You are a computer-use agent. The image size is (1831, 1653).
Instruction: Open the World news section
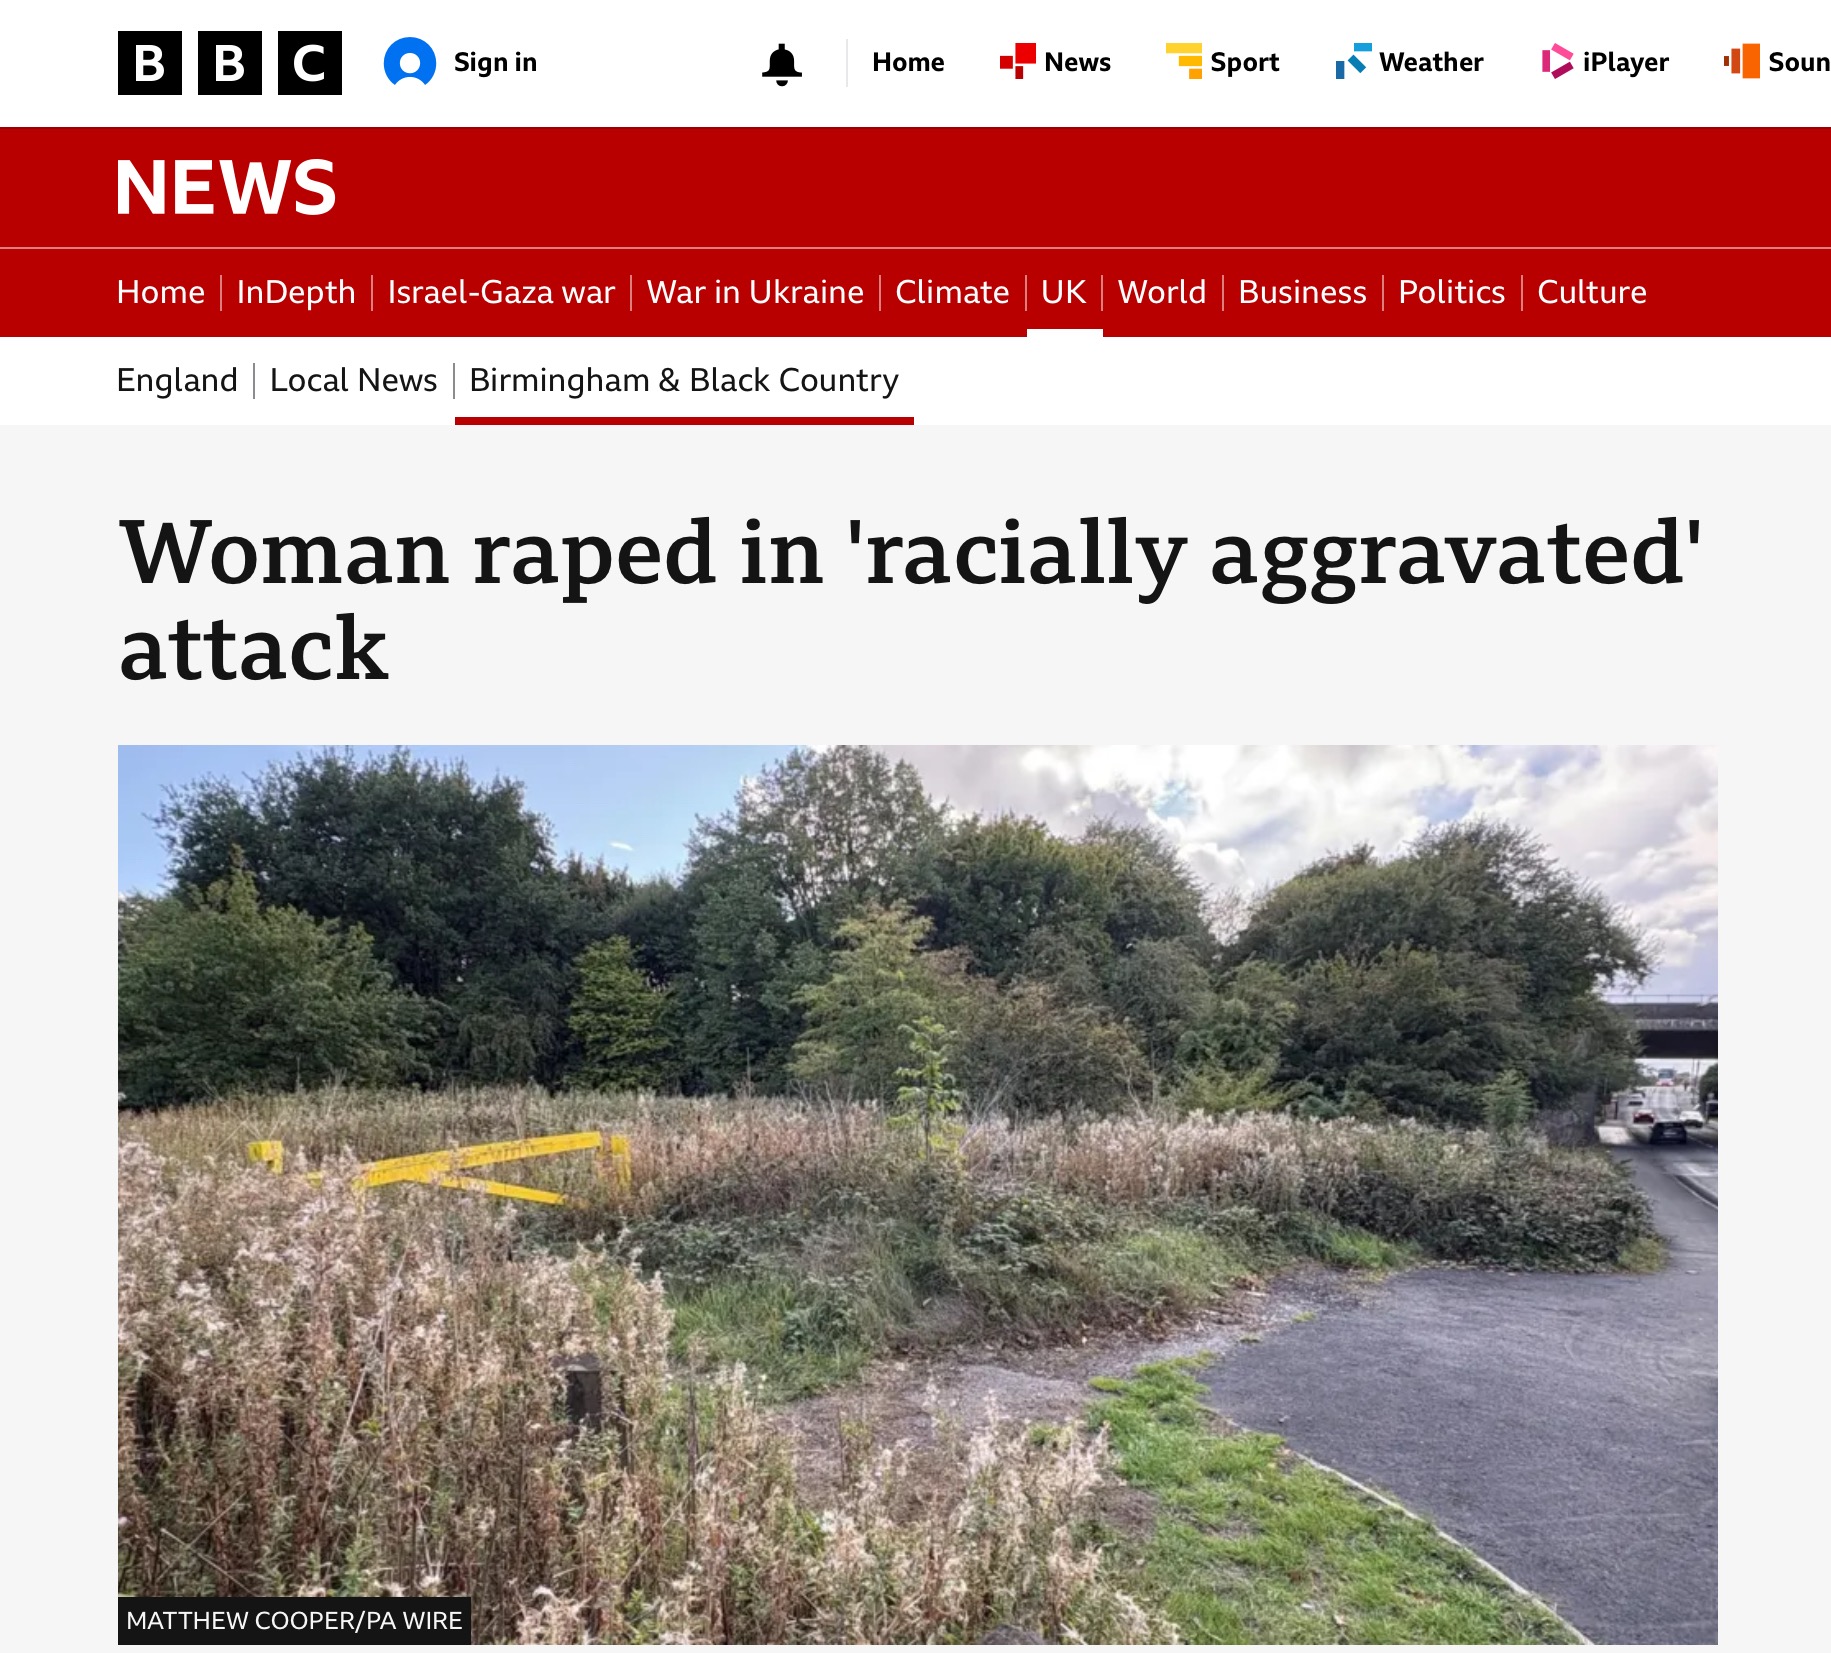[x=1162, y=292]
